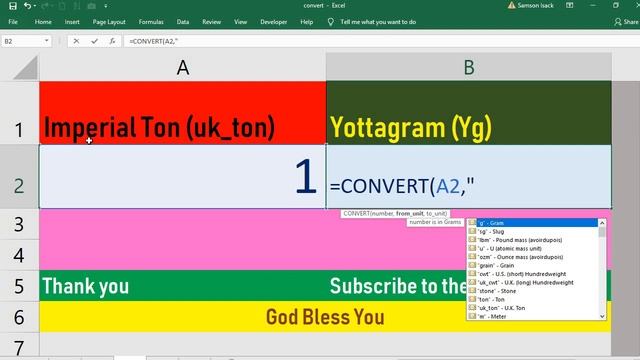Screen dimensions: 640x360
Task: Choose "uk_cwt" - U.K. (long) Hundredweight
Action: pyautogui.click(x=533, y=282)
